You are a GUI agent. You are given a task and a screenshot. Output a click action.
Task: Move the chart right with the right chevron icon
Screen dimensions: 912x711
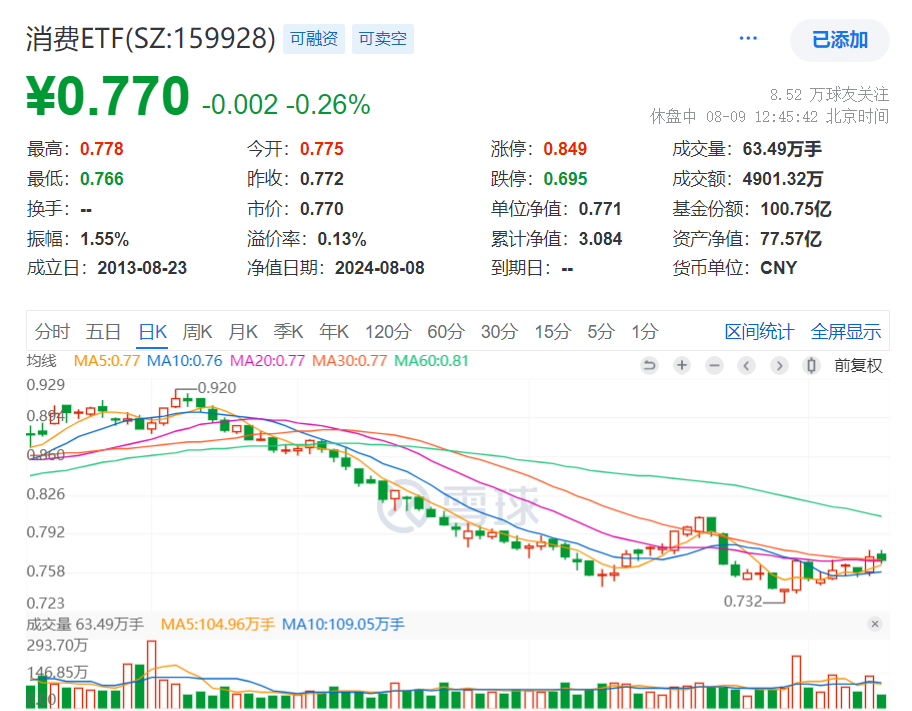pyautogui.click(x=779, y=365)
